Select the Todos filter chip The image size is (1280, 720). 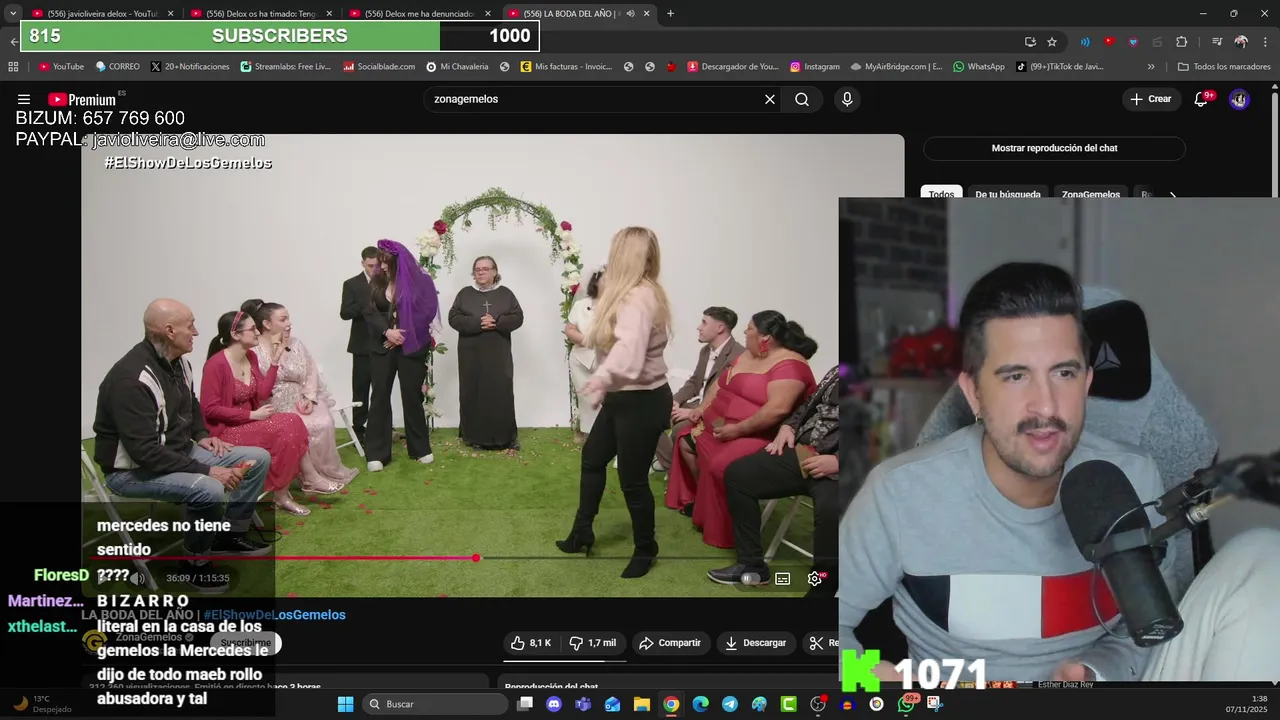941,194
